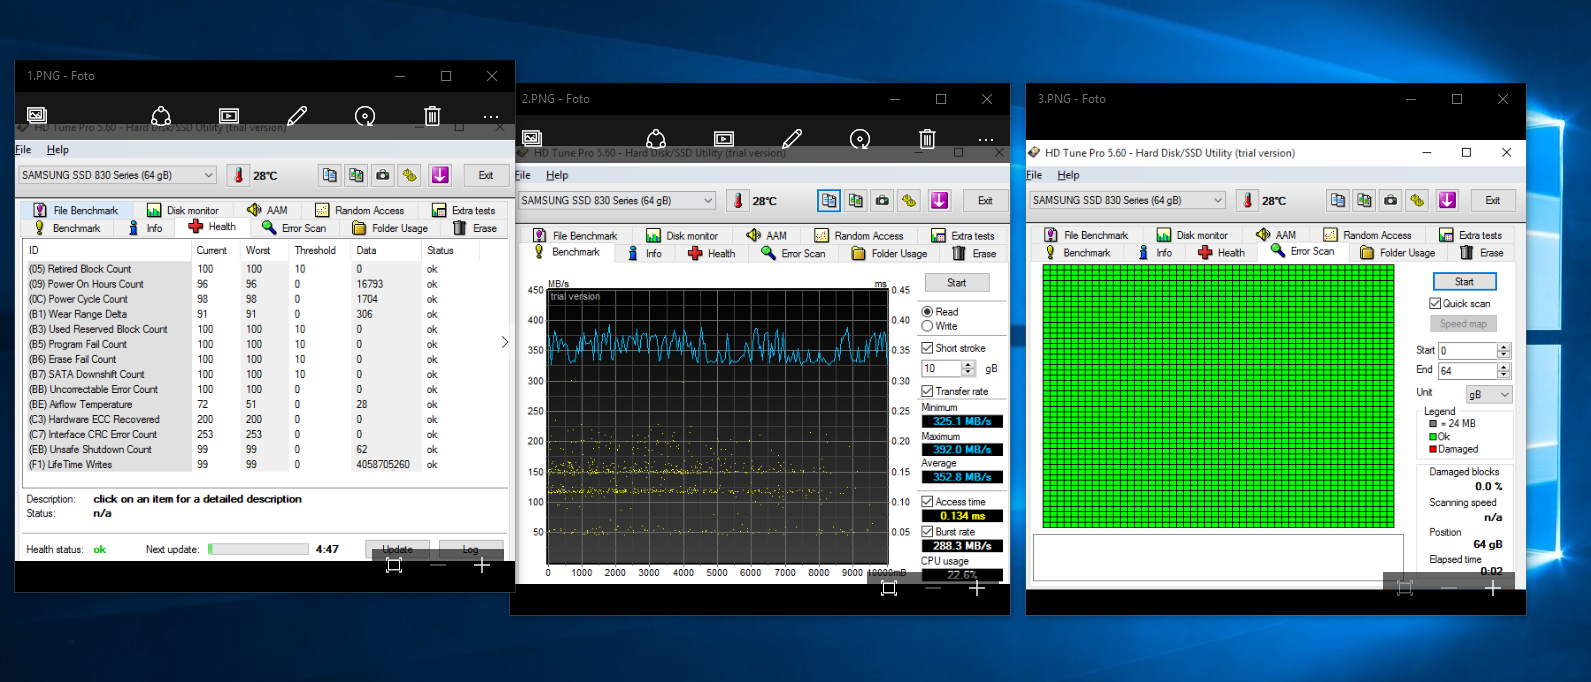Delete the photo in 2.PNG Foto window
Image resolution: width=1591 pixels, height=682 pixels.
[927, 139]
